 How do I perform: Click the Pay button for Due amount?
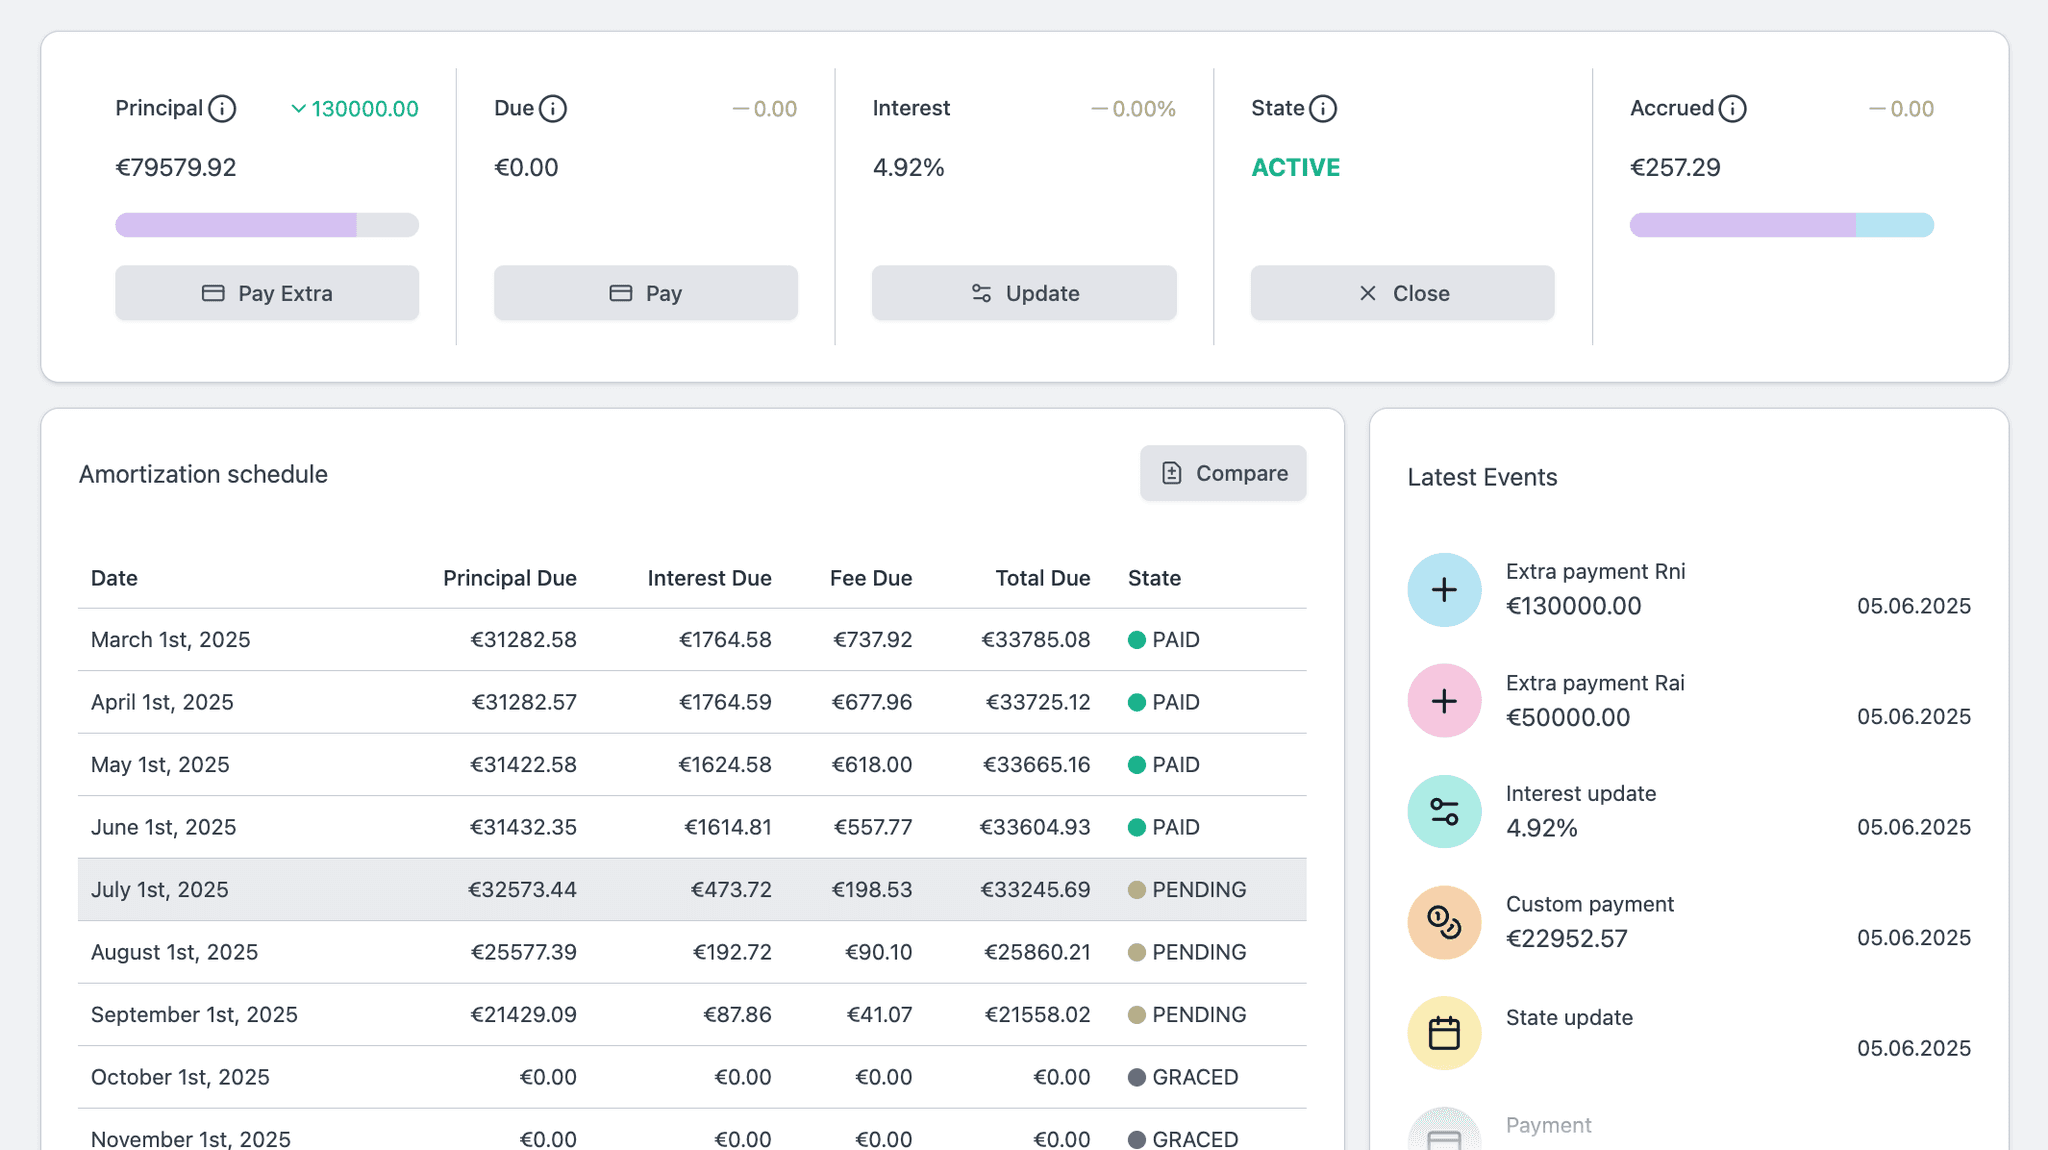point(645,293)
